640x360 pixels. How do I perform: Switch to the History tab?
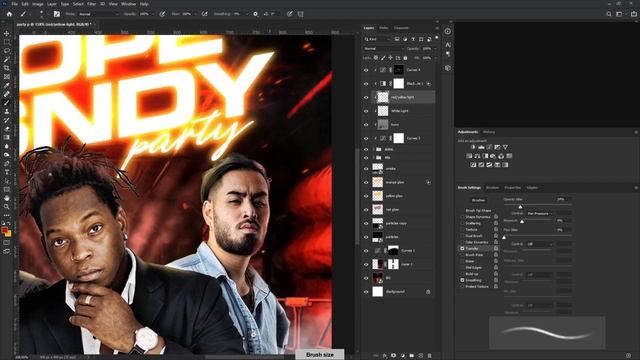coord(489,132)
